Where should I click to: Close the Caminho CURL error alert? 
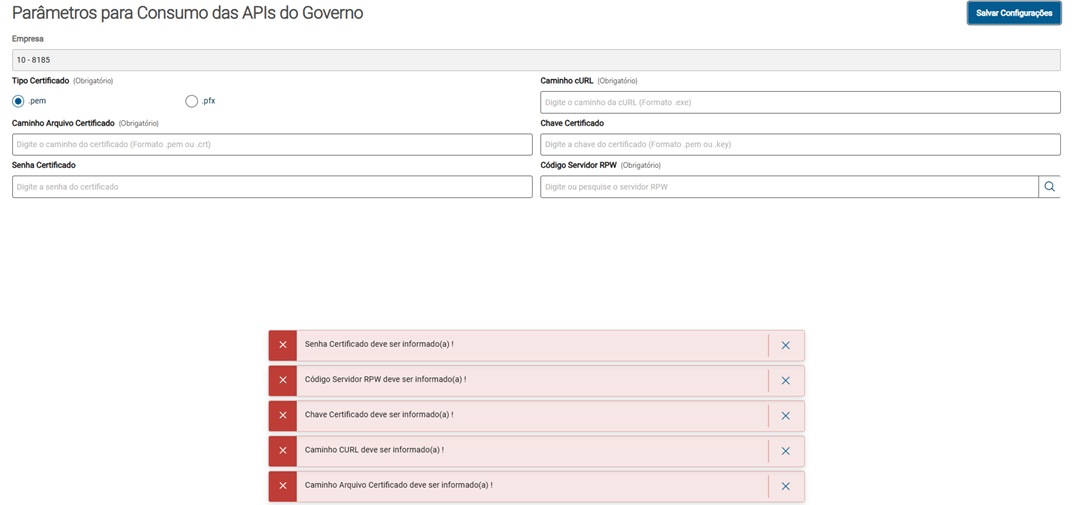tap(785, 451)
